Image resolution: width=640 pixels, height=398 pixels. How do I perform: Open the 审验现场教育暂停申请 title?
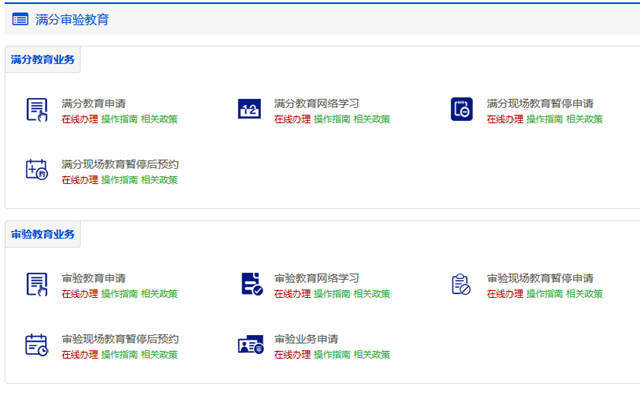[x=540, y=278]
